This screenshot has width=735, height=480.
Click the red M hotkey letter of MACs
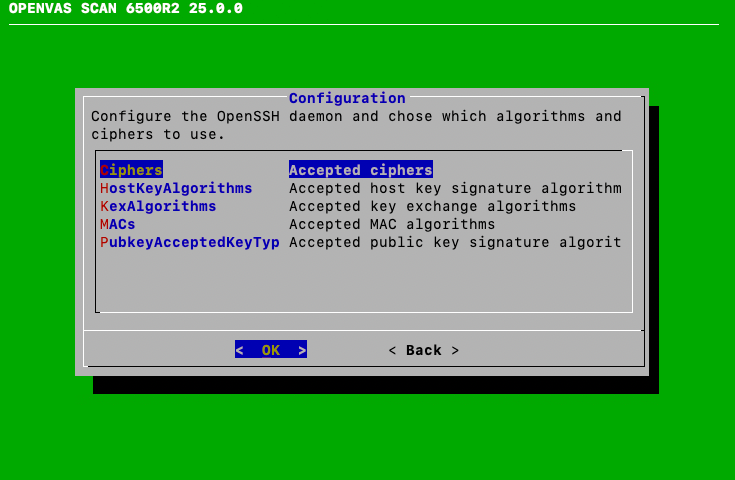pyautogui.click(x=104, y=224)
